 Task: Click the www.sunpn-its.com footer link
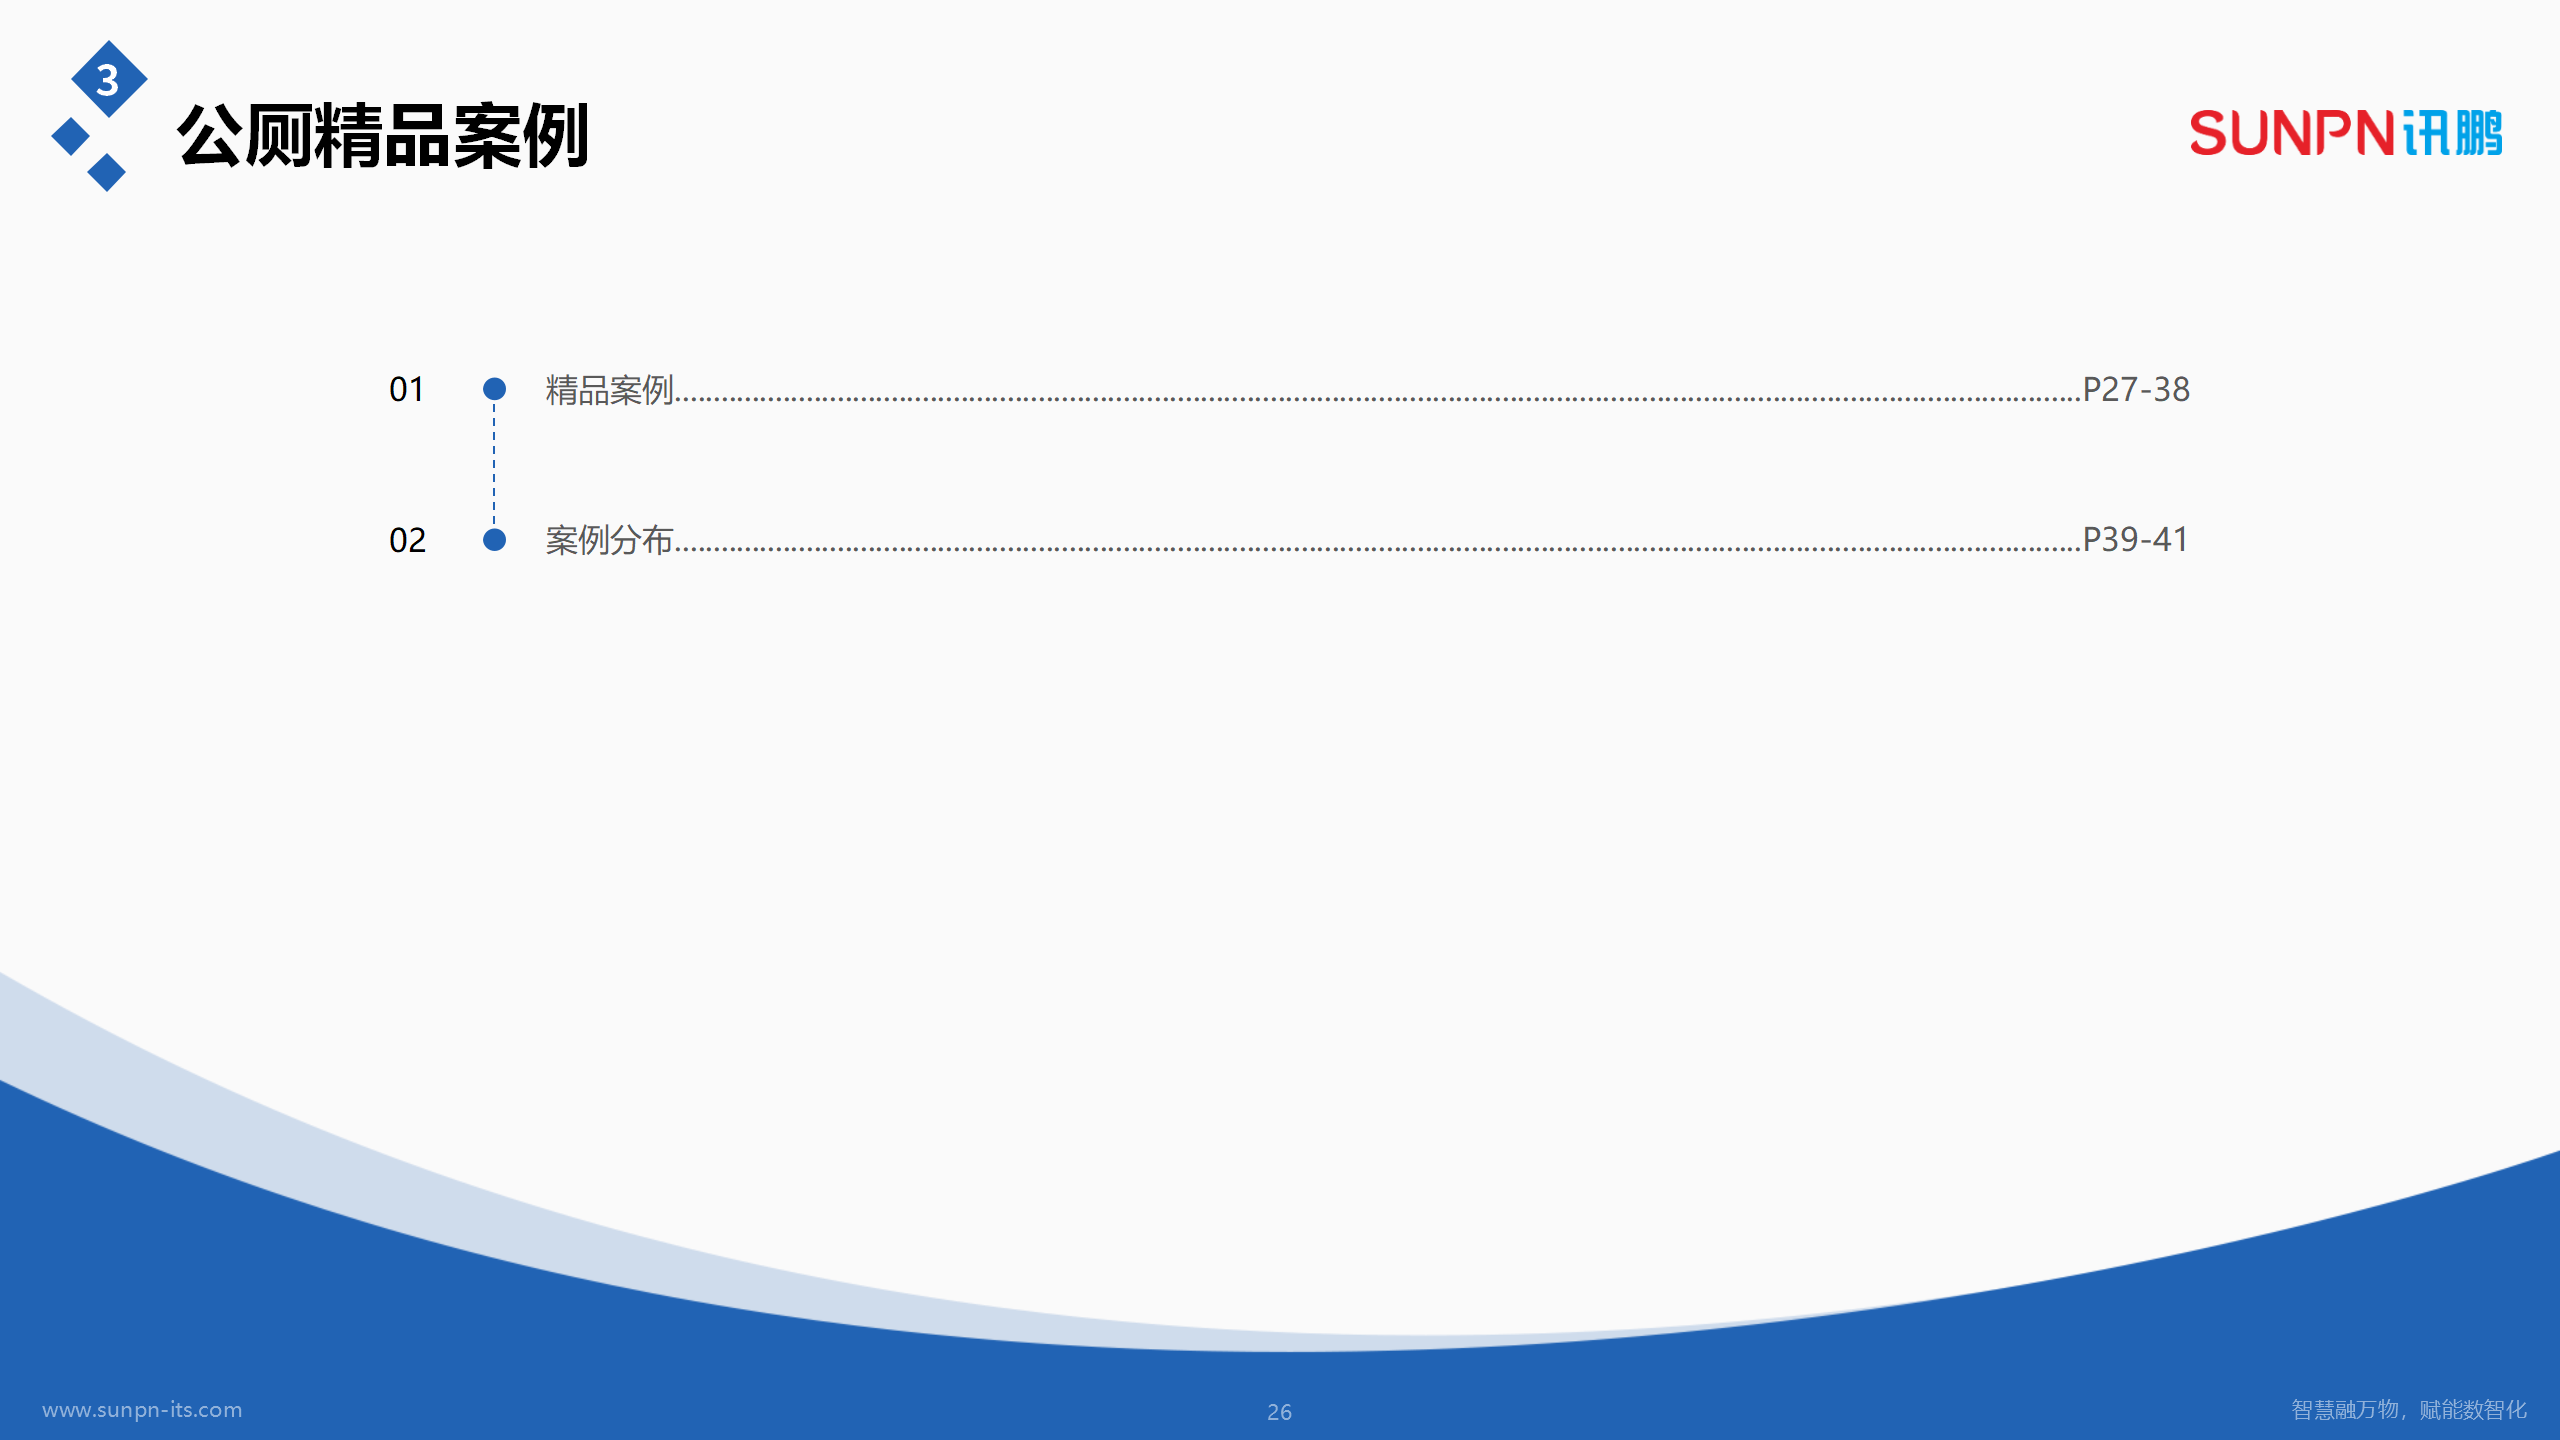143,1411
